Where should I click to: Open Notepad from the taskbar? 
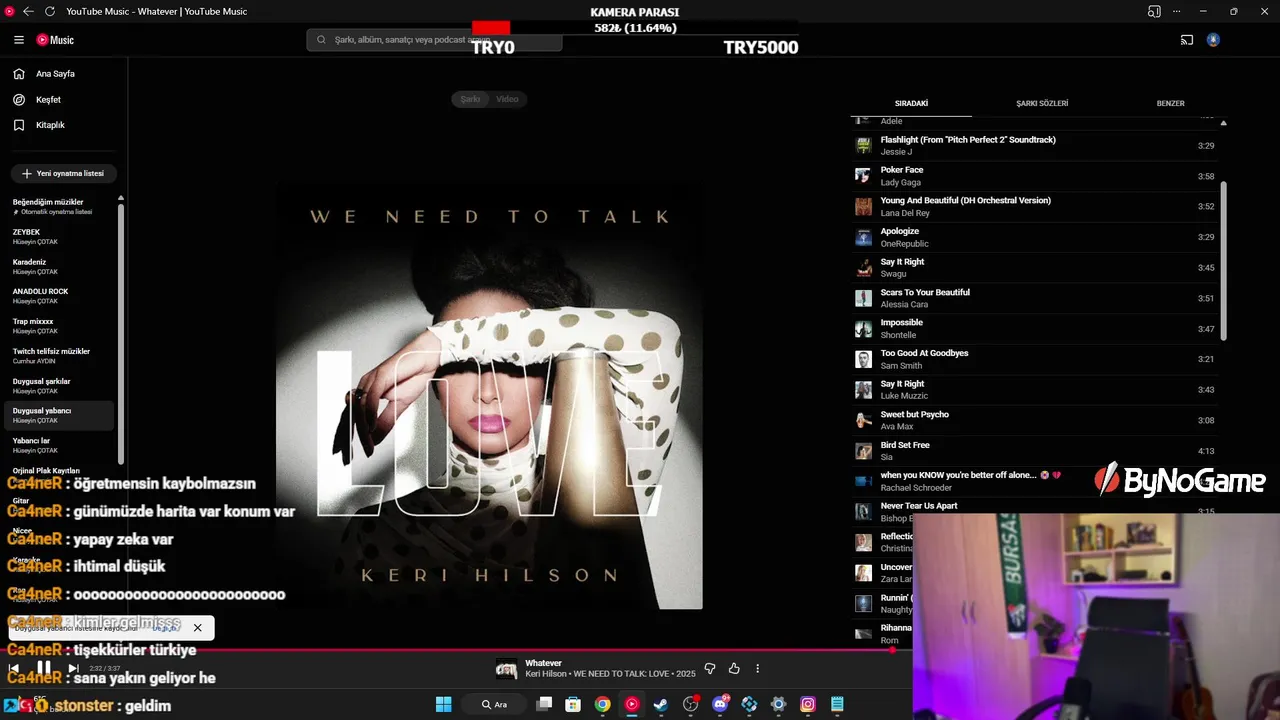click(x=837, y=704)
